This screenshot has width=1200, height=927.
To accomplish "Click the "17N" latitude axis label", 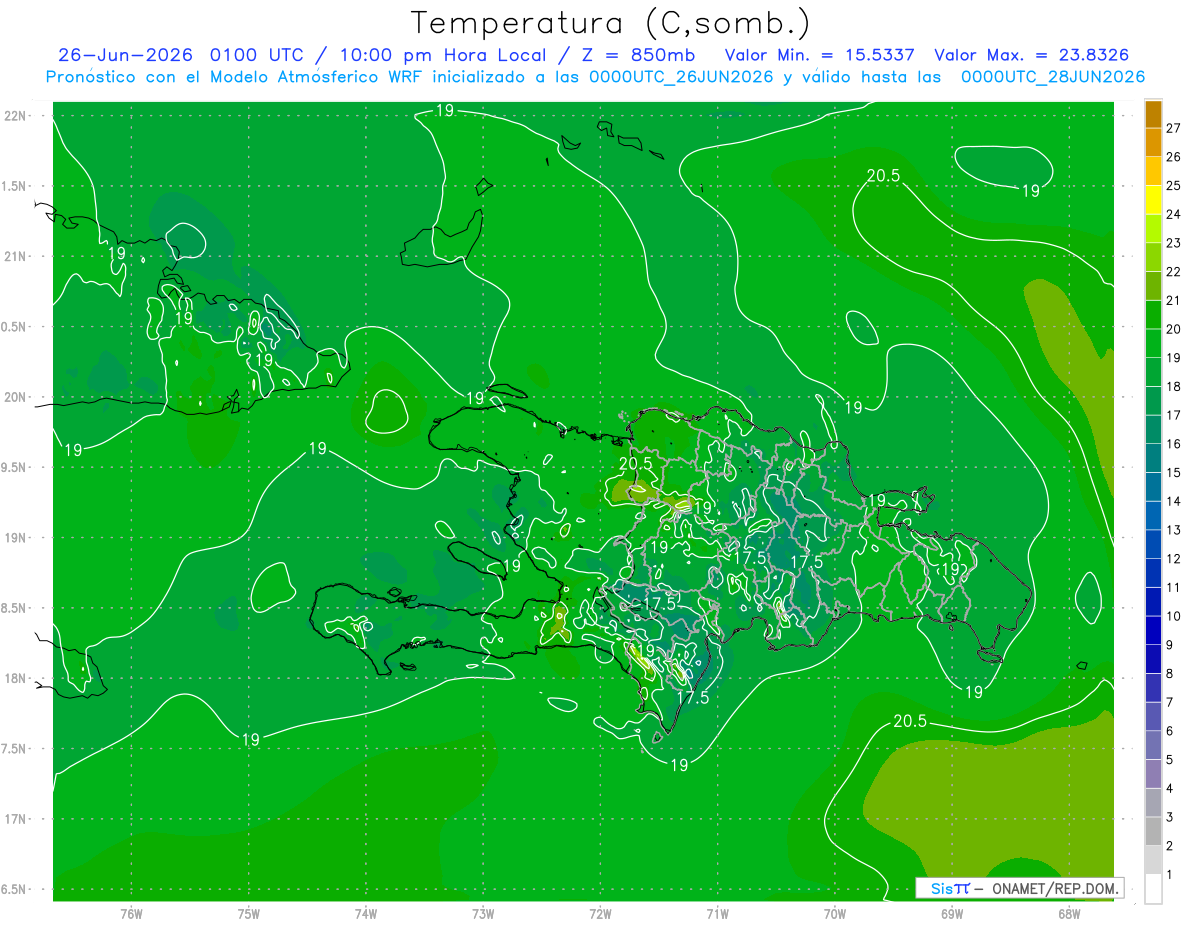I will coord(15,820).
